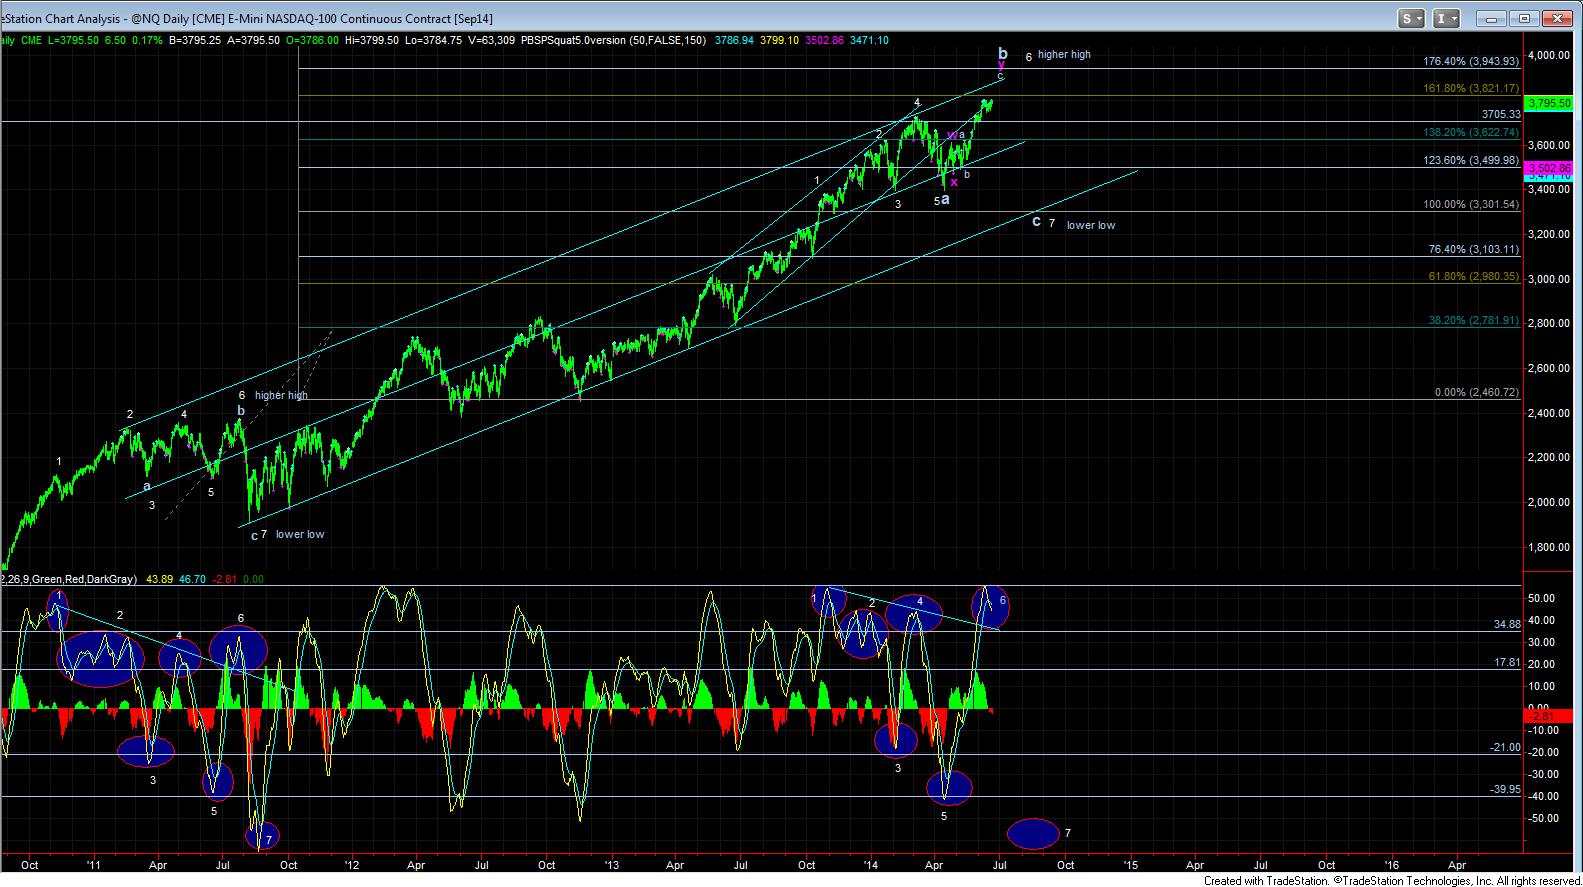Image resolution: width=1583 pixels, height=887 pixels.
Task: Click the 1,800.00 price axis label
Action: tap(1548, 547)
